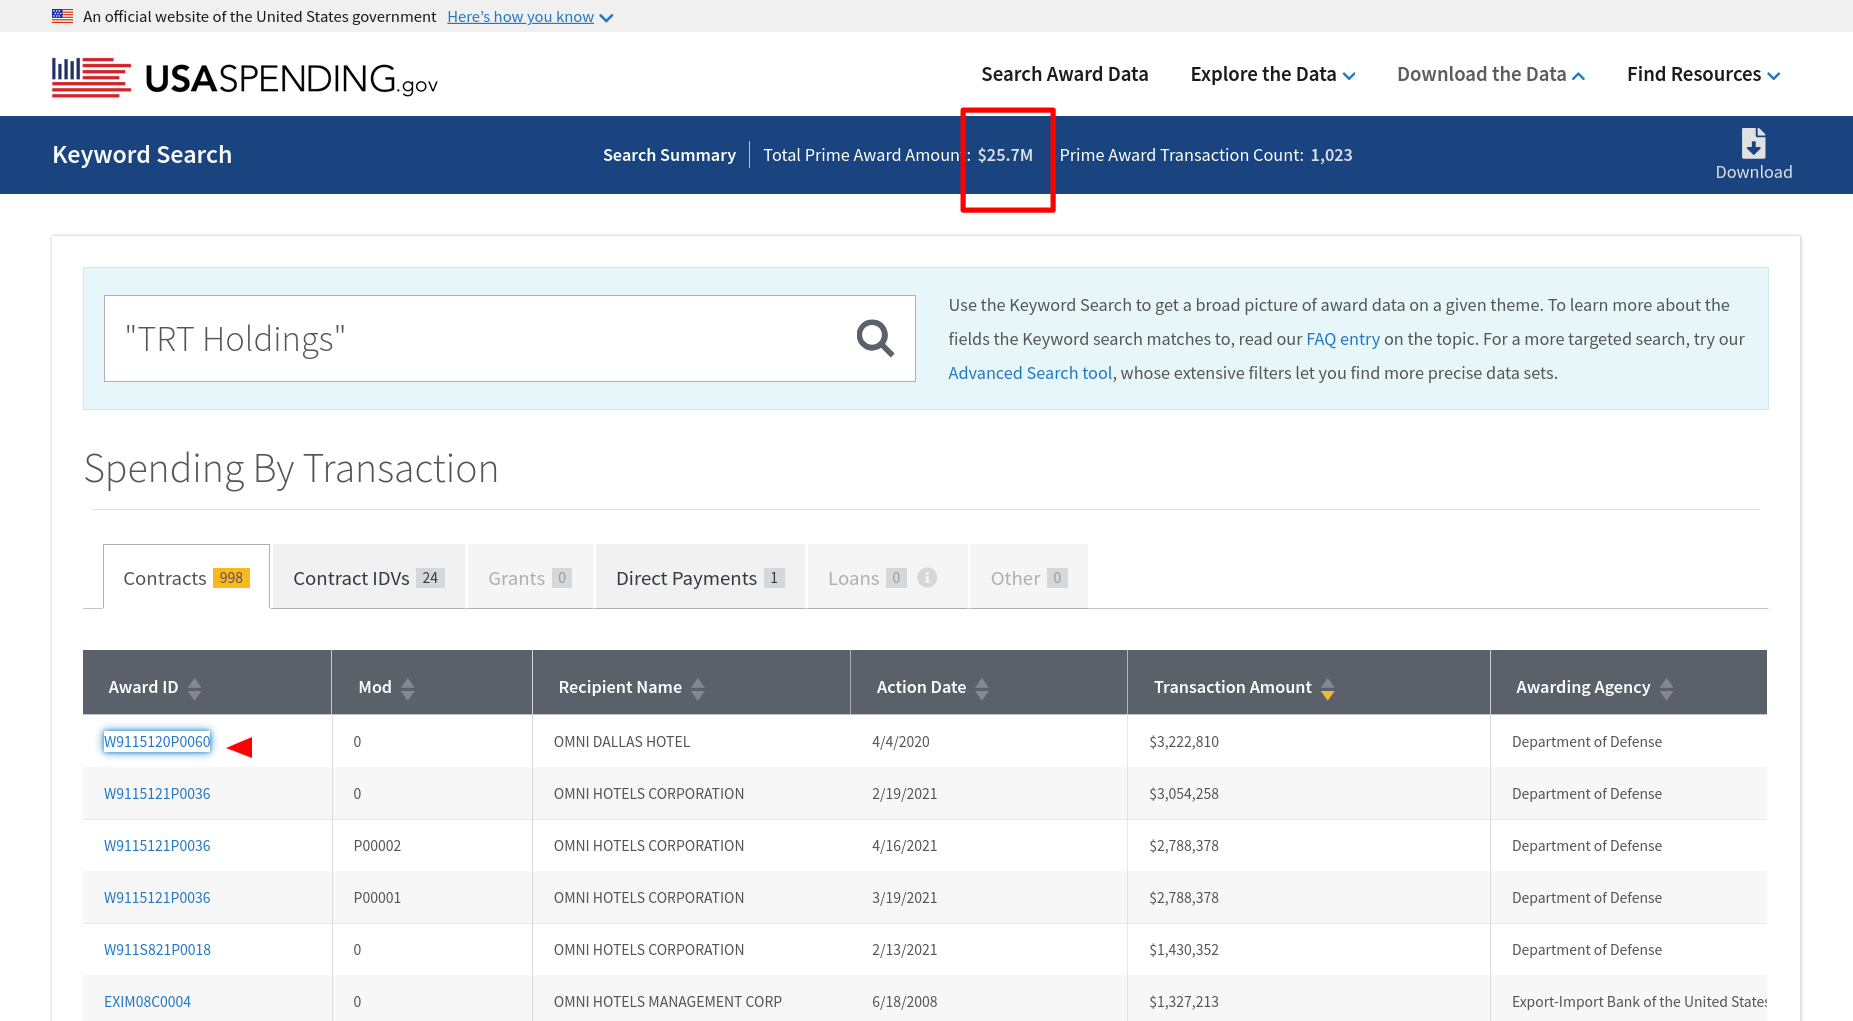Image resolution: width=1853 pixels, height=1021 pixels.
Task: Open award W9115120P0060 link
Action: [x=157, y=741]
